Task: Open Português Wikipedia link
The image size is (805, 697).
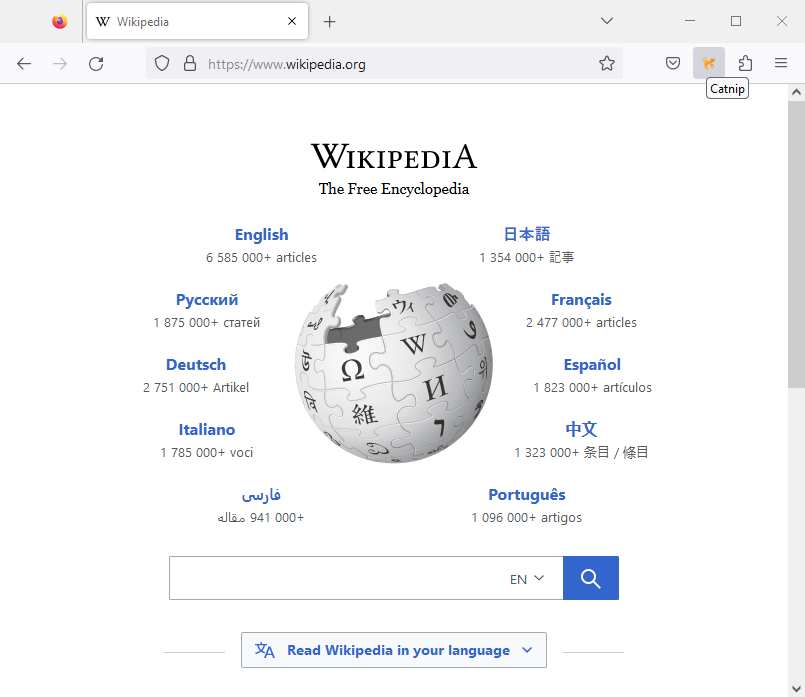Action: coord(527,495)
